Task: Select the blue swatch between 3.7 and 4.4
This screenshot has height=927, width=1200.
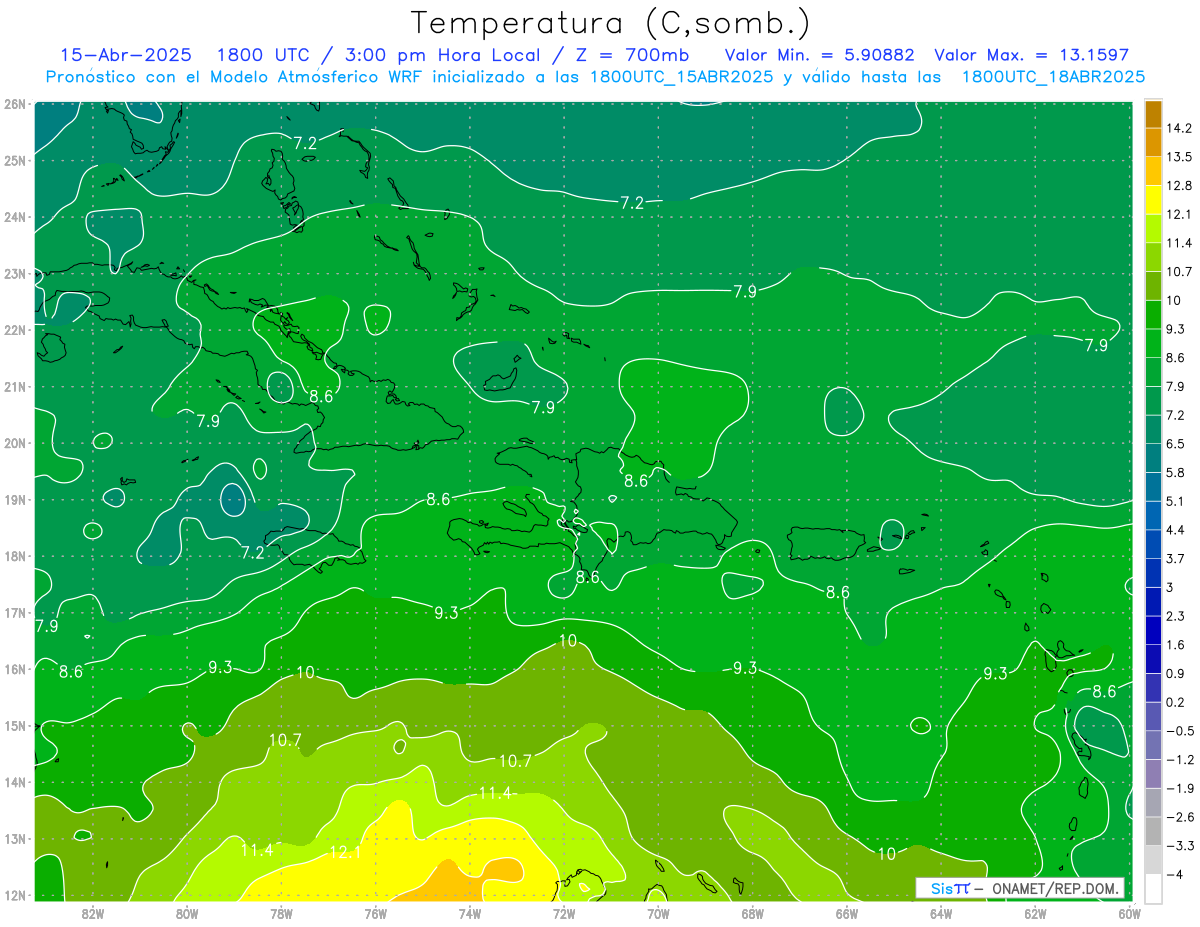Action: [x=1153, y=544]
